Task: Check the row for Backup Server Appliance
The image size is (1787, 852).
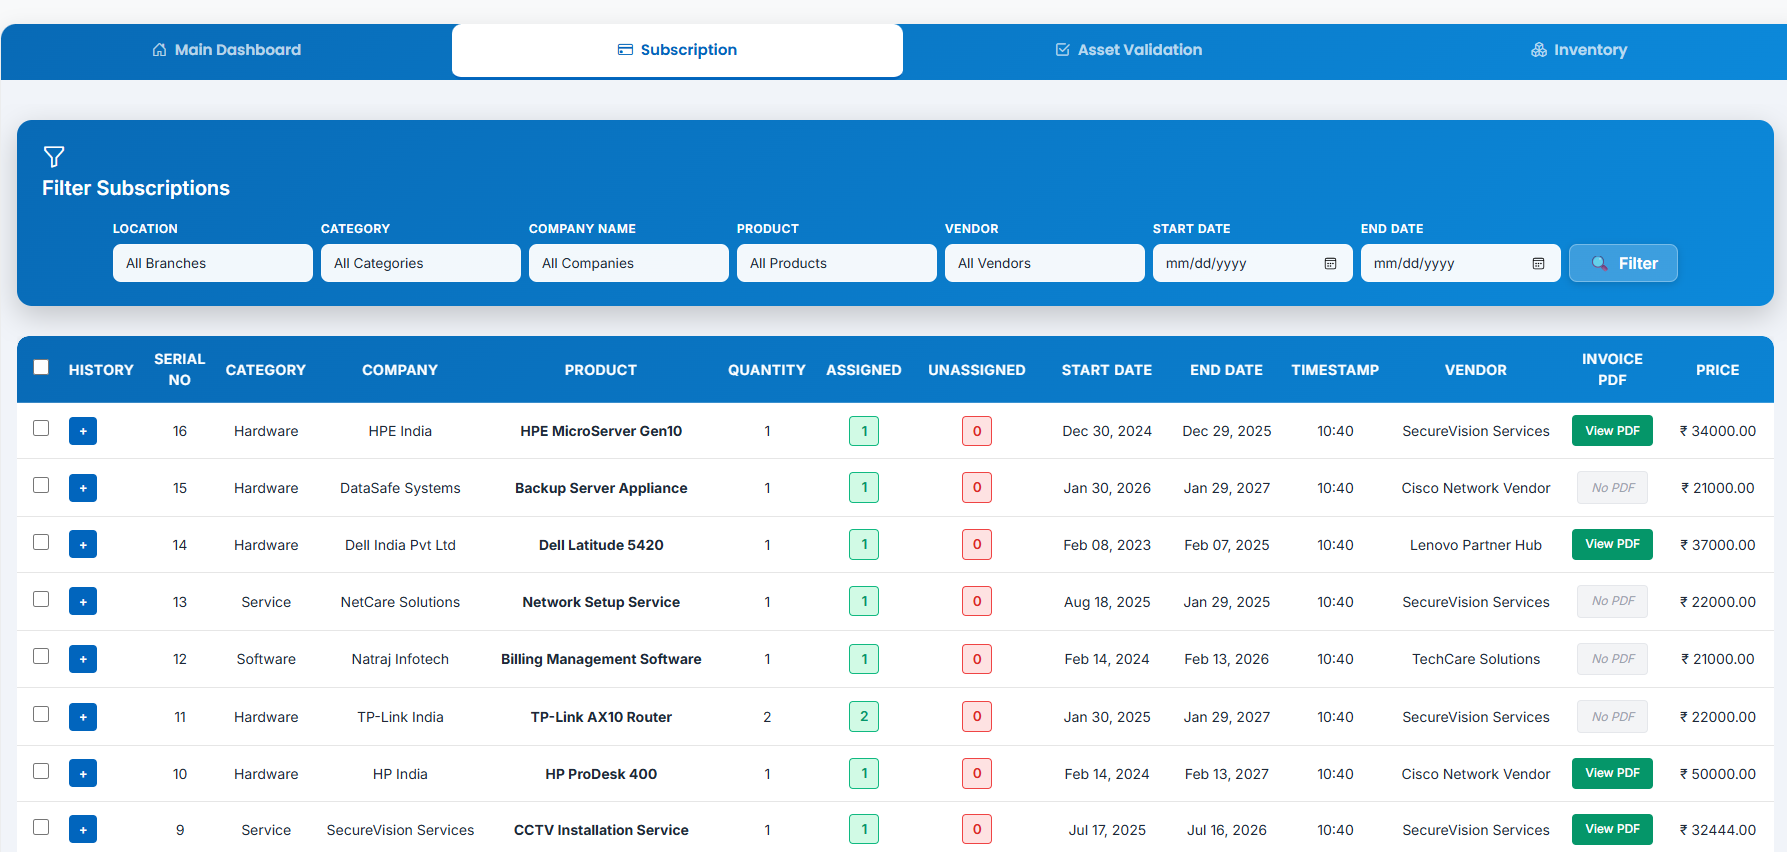Action: [x=41, y=485]
